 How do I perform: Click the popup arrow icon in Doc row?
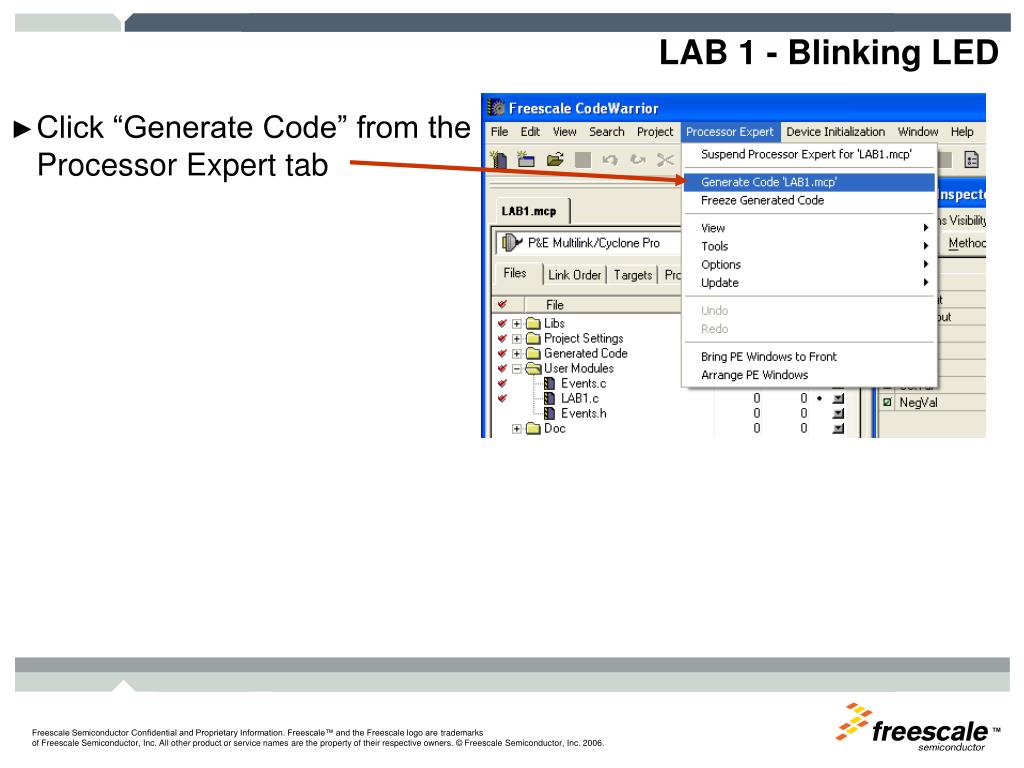[839, 428]
